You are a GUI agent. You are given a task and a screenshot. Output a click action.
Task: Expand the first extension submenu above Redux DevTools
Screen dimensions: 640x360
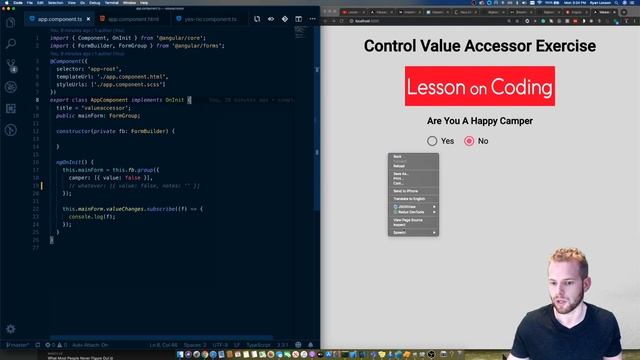(413, 207)
